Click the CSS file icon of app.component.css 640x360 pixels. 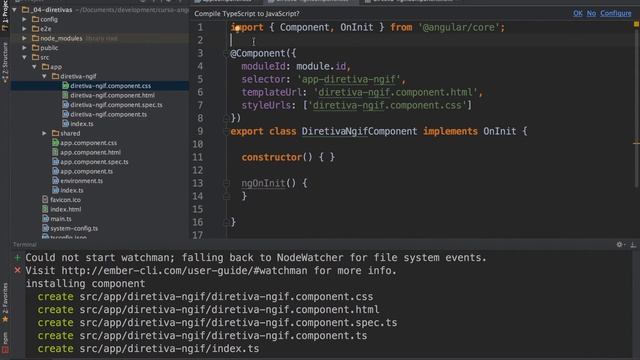[56, 143]
